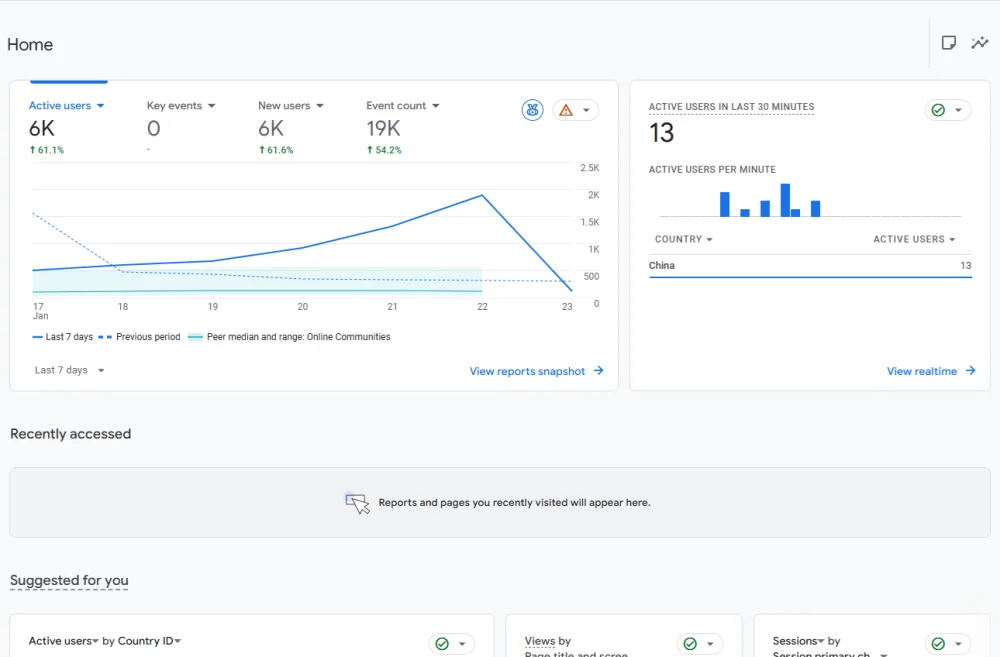Switch to the New users metric
Viewport: 1000px width, 657px height.
click(290, 106)
